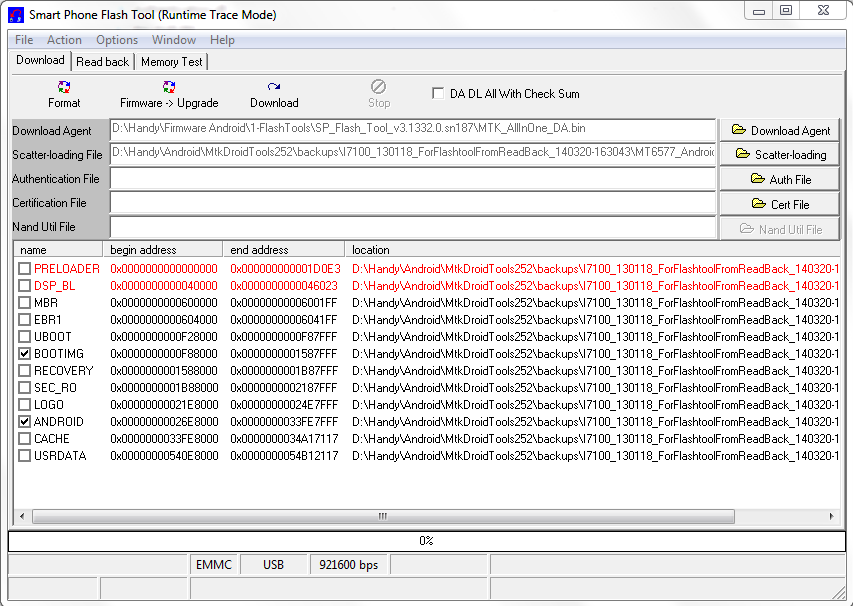853x606 pixels.
Task: Check the CACHE partition checkbox
Action: pyautogui.click(x=24, y=439)
